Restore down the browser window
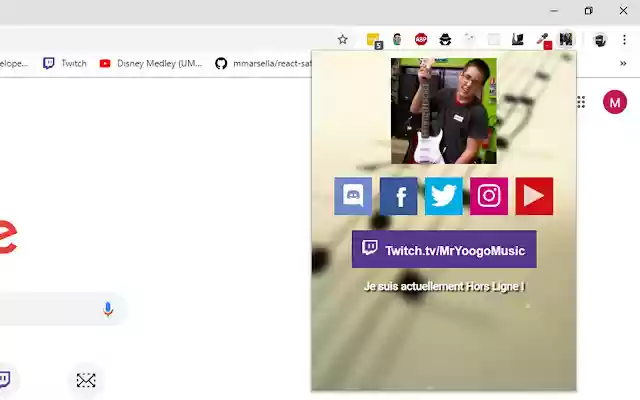The width and height of the screenshot is (640, 400). pyautogui.click(x=588, y=11)
